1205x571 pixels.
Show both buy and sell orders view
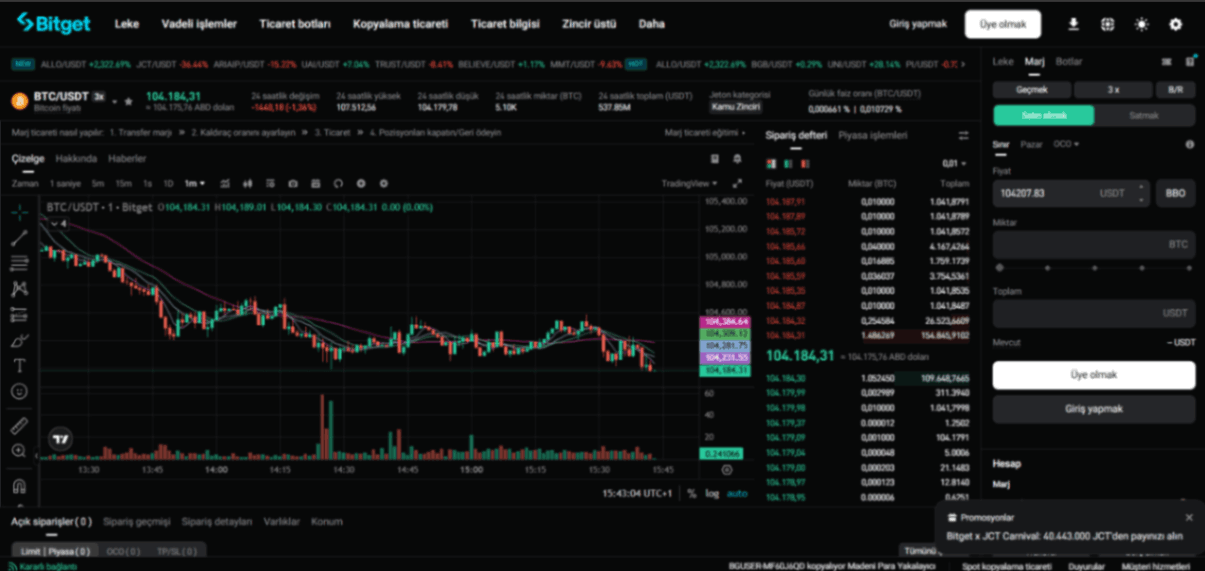pos(771,163)
